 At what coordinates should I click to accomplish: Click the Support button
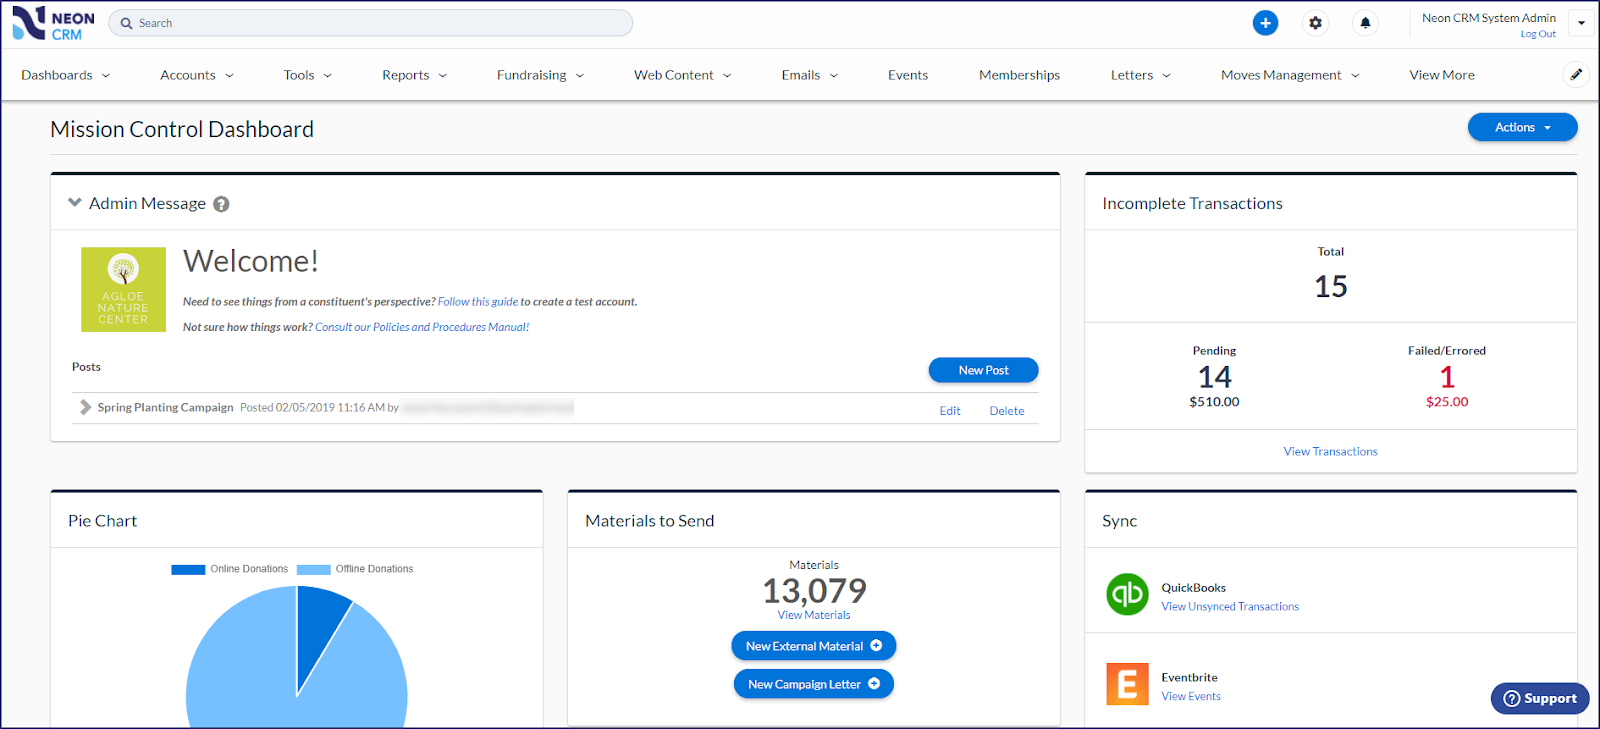(x=1540, y=698)
